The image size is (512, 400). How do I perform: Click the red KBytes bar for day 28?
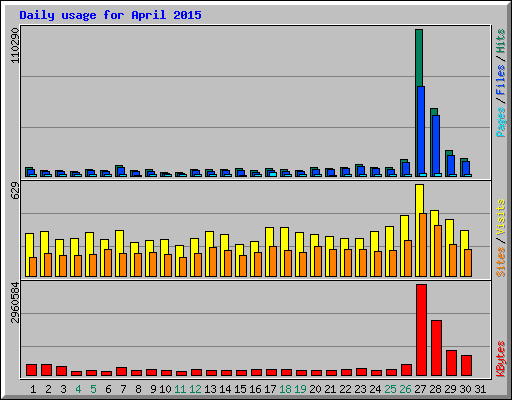436,348
